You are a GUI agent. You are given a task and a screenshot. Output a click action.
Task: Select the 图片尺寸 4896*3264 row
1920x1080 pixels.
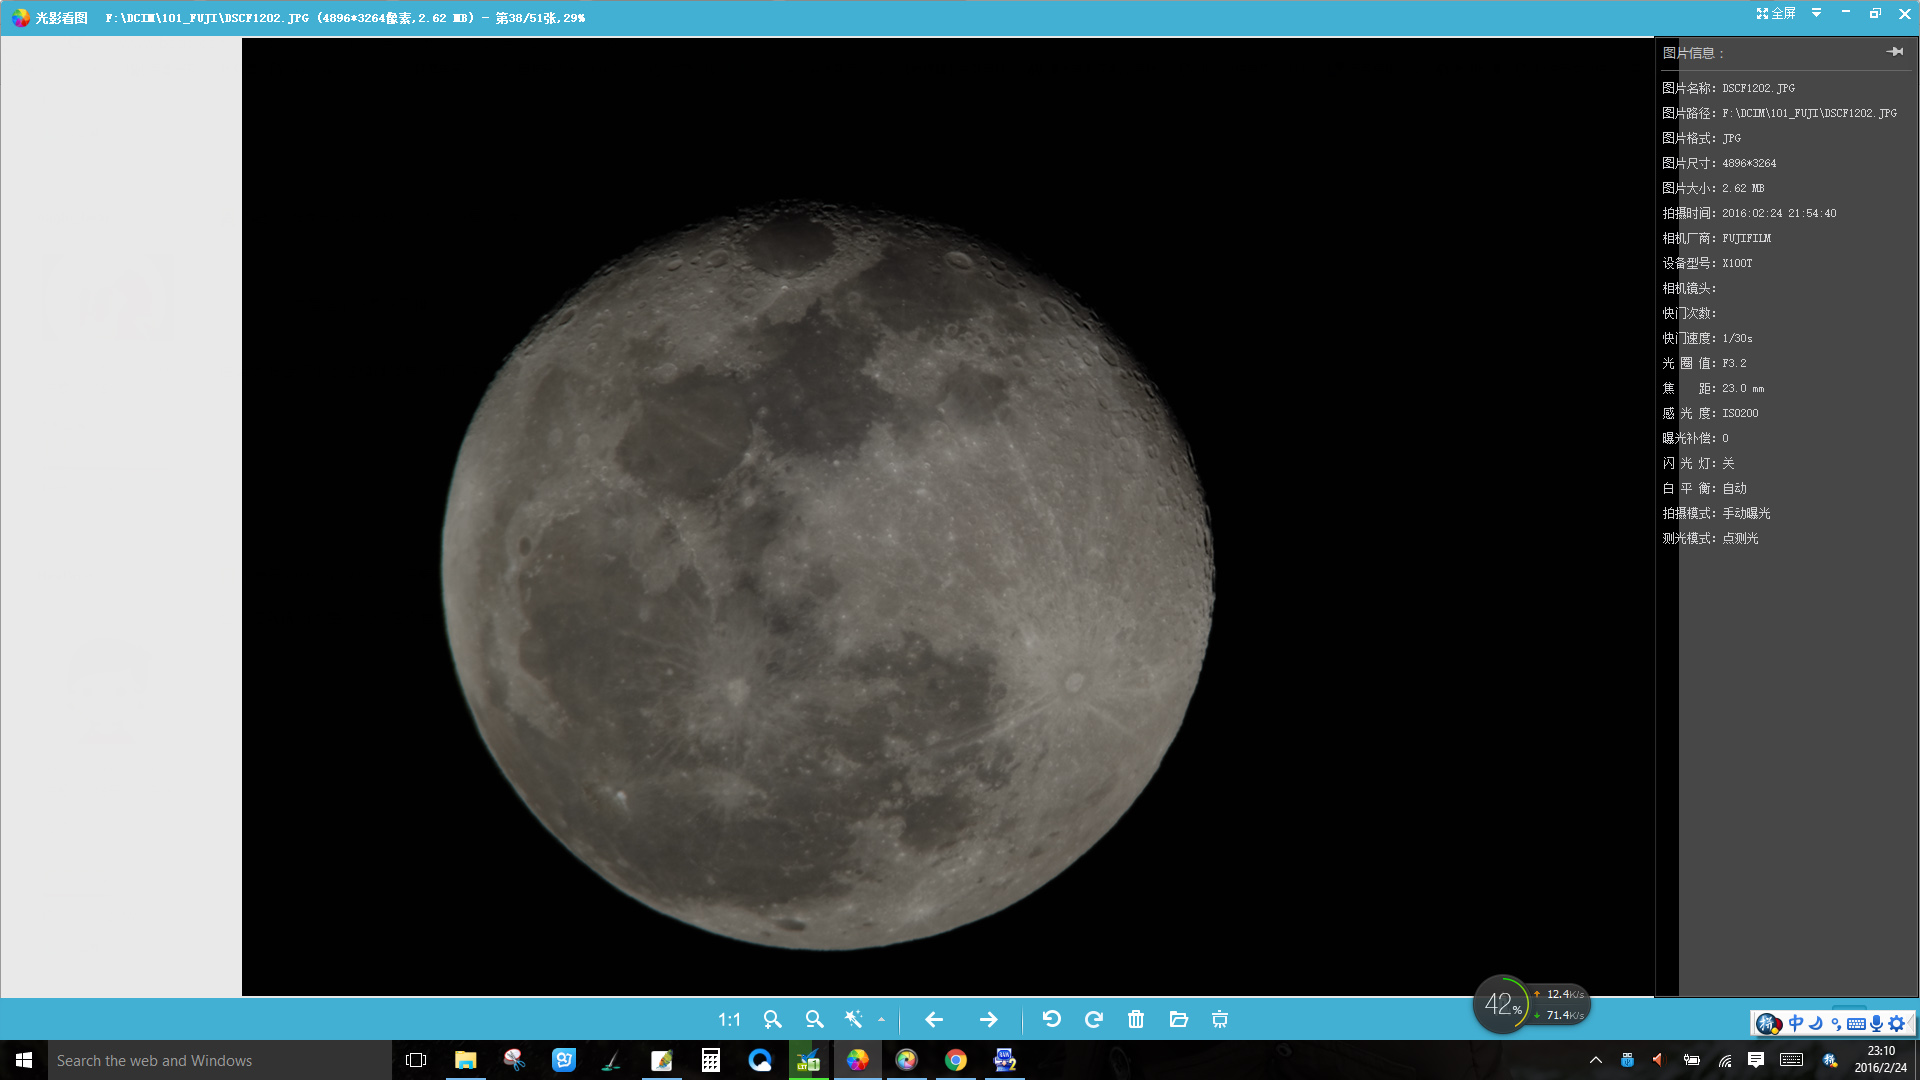coord(1719,163)
